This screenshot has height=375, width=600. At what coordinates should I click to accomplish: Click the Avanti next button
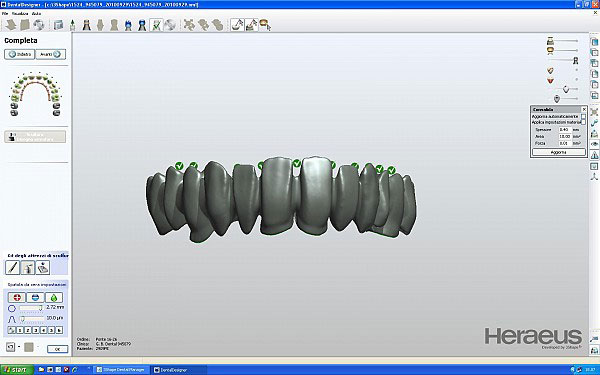(x=51, y=54)
